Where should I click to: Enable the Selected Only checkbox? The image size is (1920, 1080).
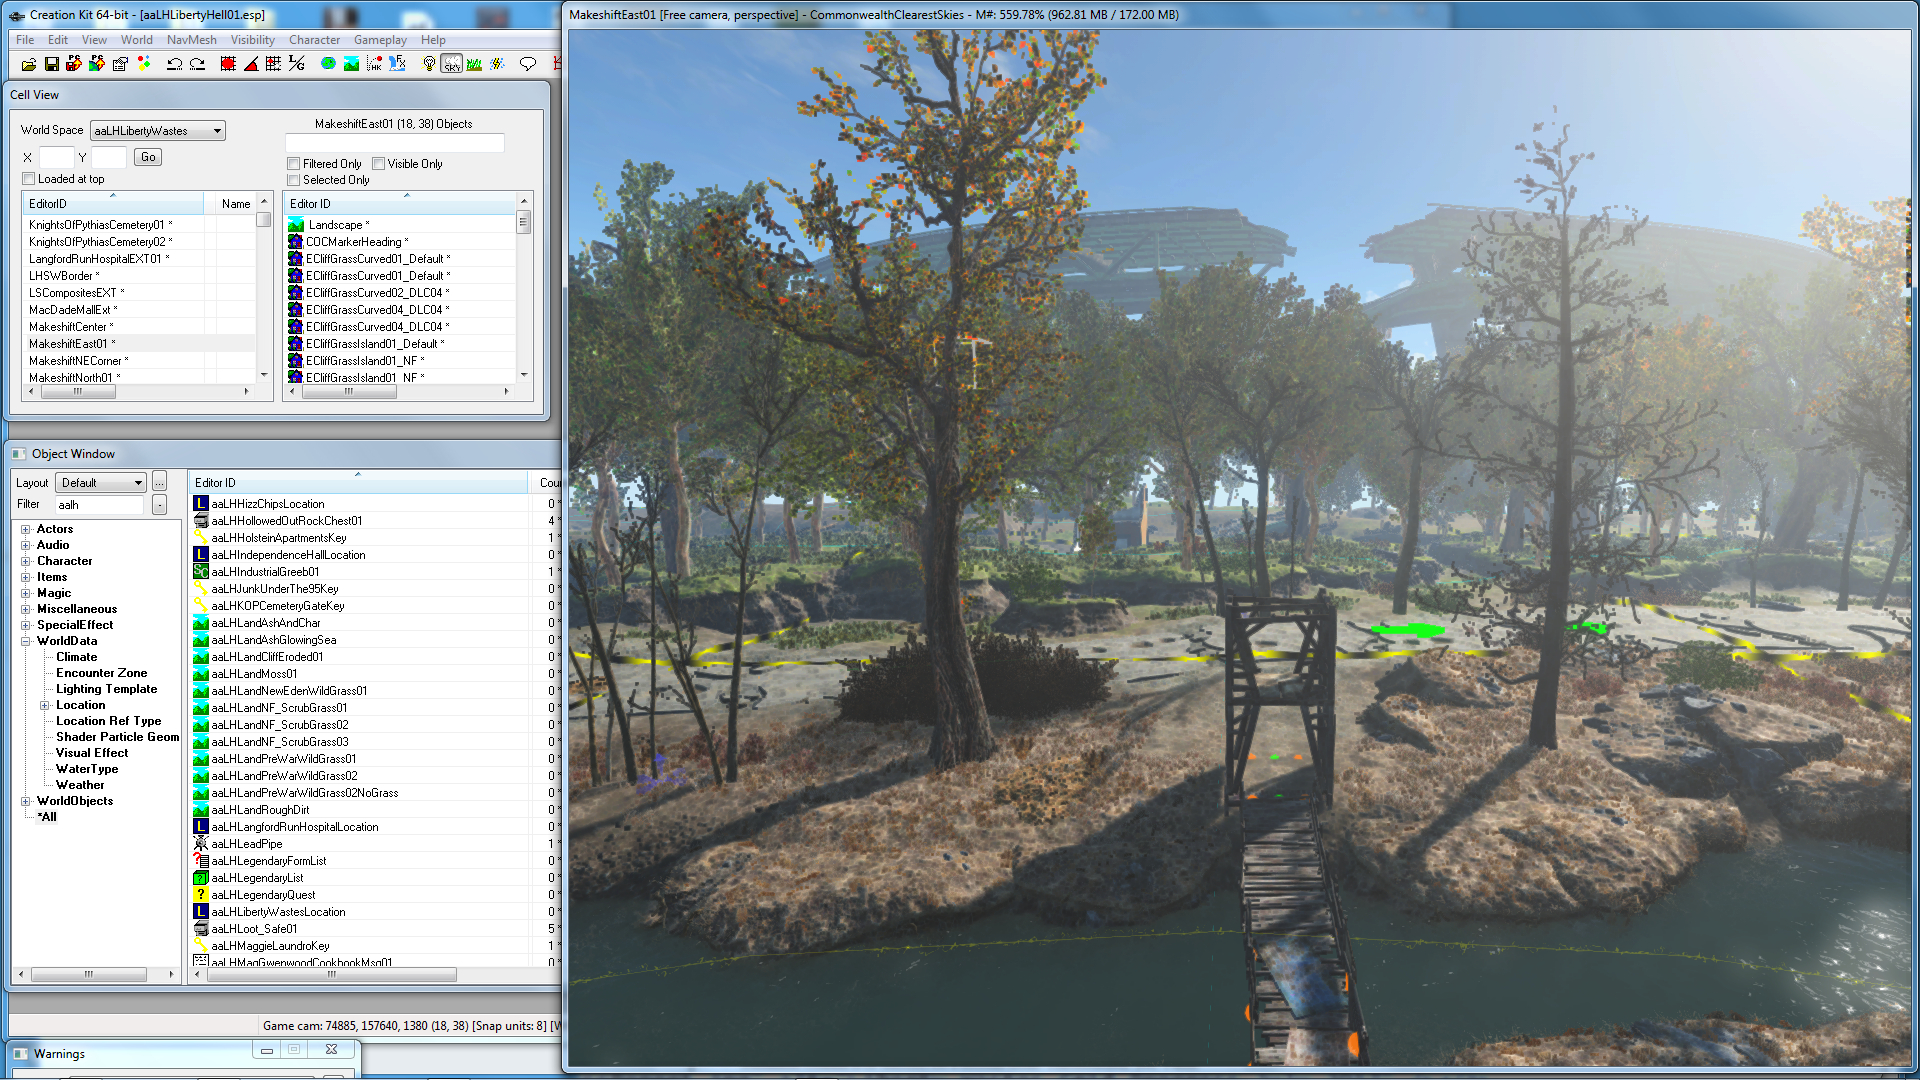pyautogui.click(x=294, y=180)
